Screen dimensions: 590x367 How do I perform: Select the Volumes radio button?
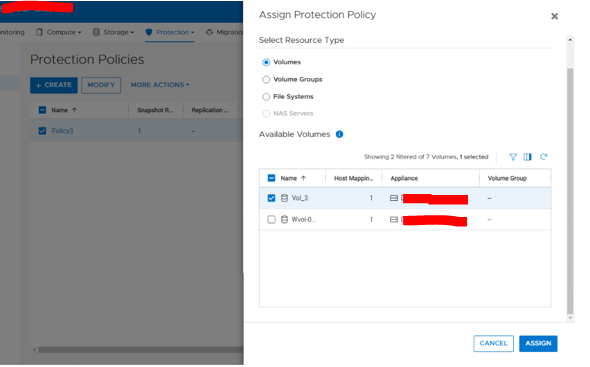pyautogui.click(x=266, y=62)
